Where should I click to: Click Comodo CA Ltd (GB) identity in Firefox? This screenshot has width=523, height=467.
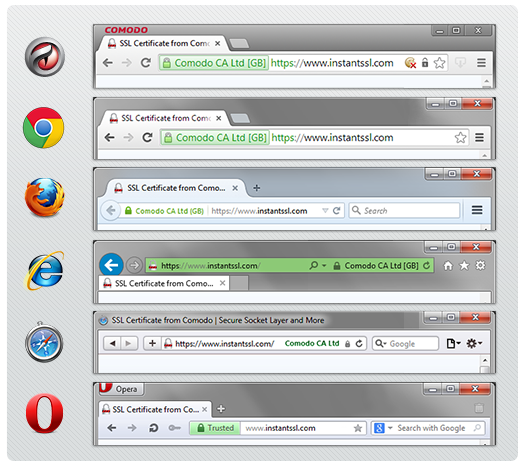pyautogui.click(x=164, y=211)
